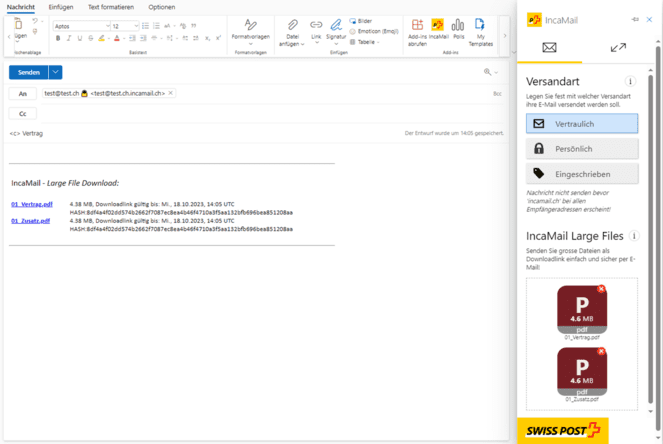This screenshot has height=444, width=663.
Task: Open the Text formatieren tab
Action: click(111, 7)
